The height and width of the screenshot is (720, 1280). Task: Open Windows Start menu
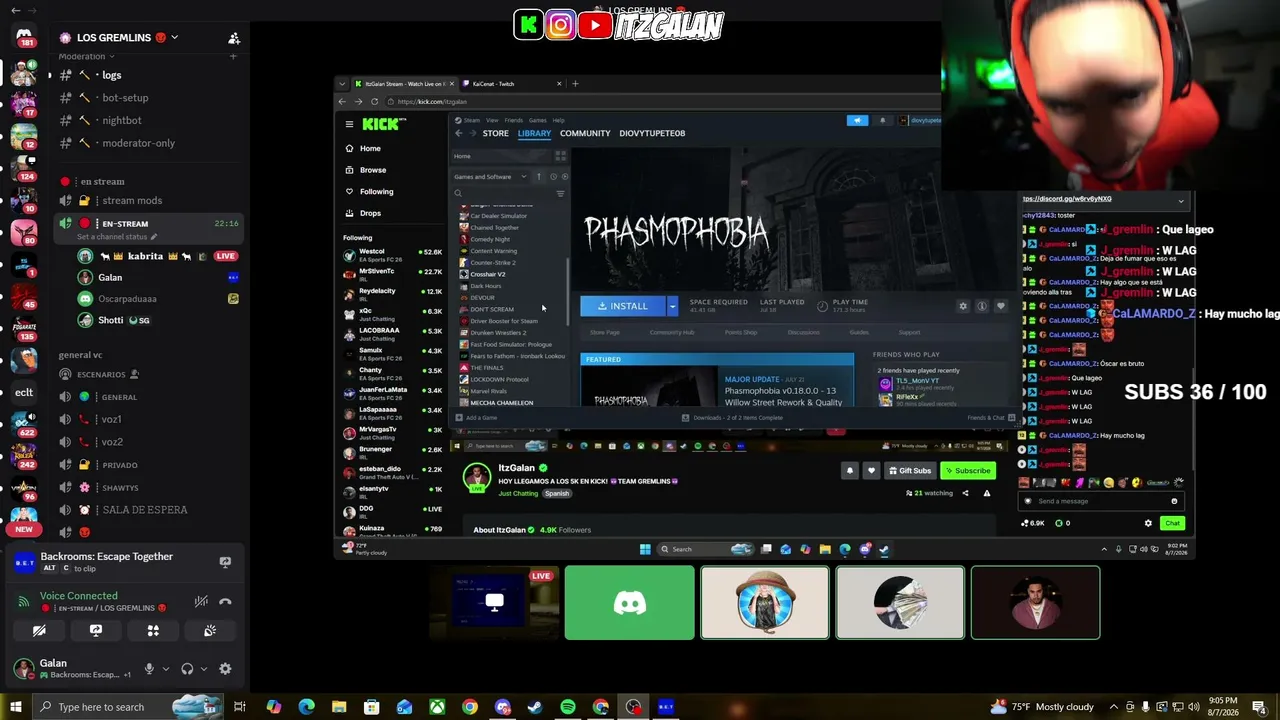(16, 707)
